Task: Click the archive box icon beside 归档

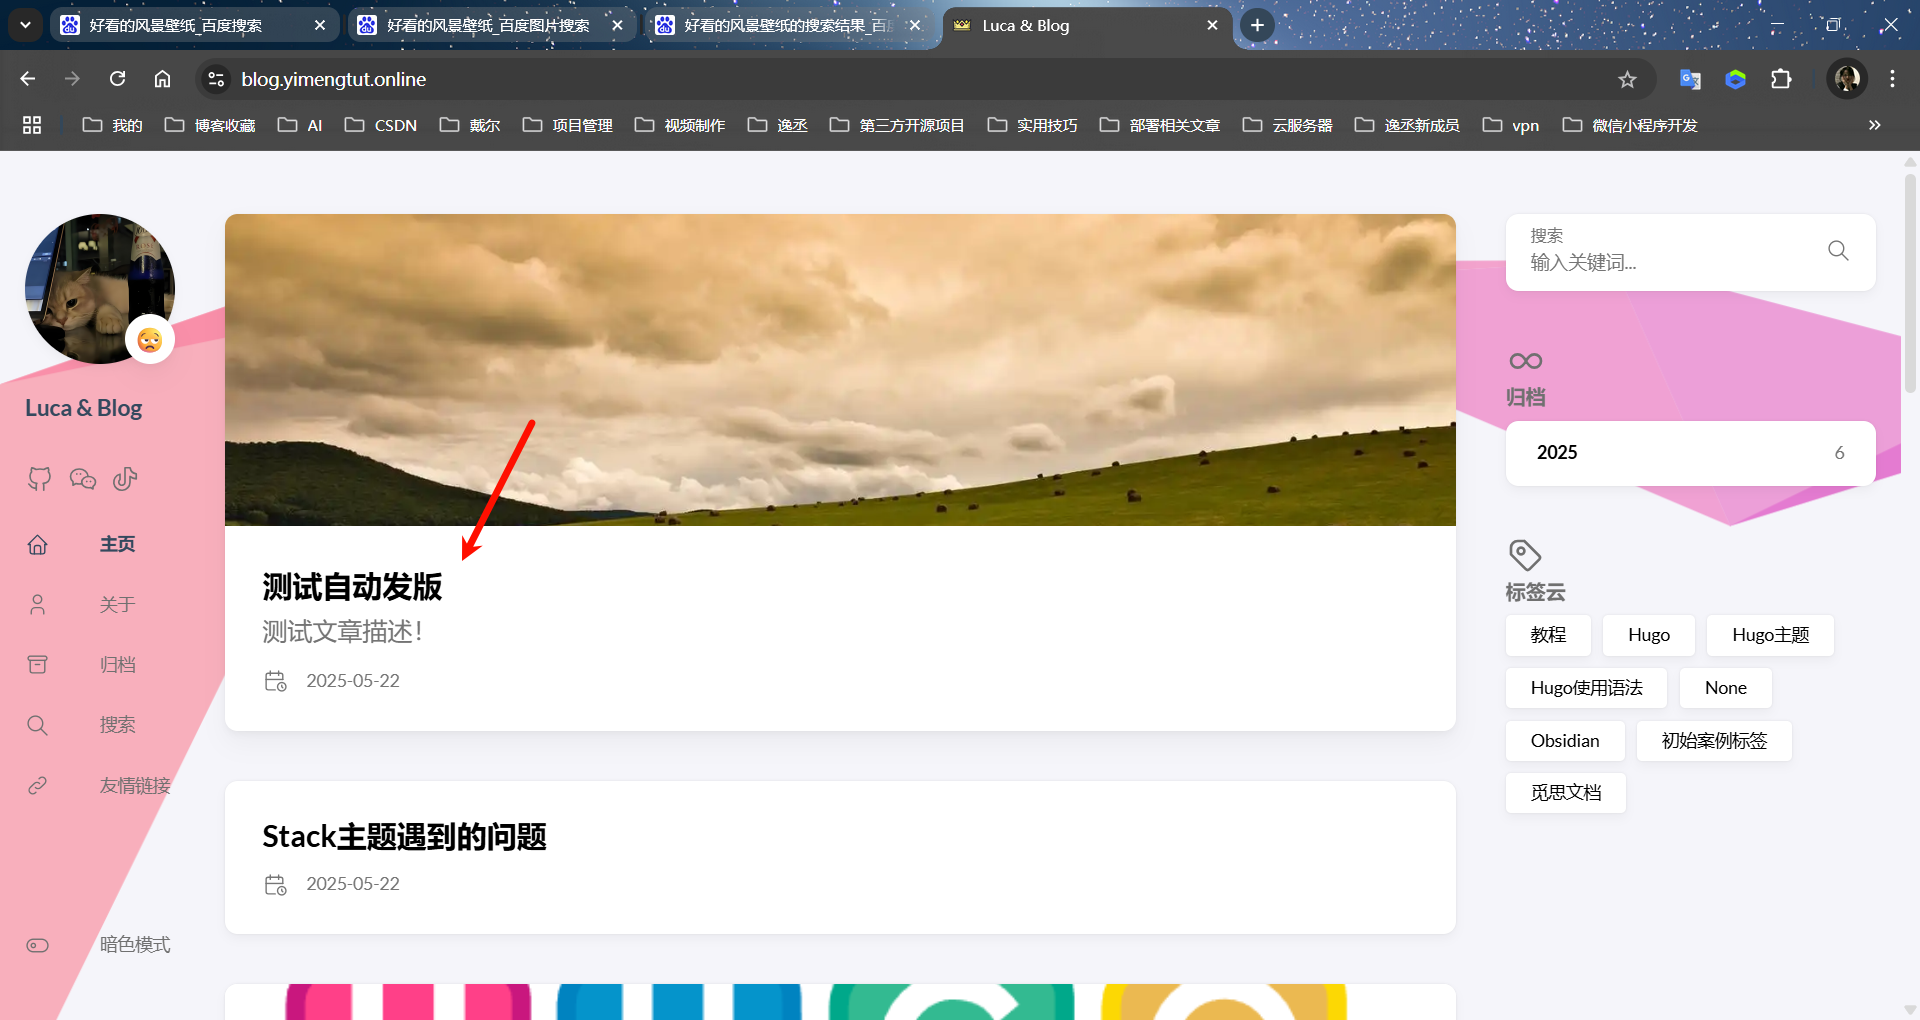Action: click(38, 665)
